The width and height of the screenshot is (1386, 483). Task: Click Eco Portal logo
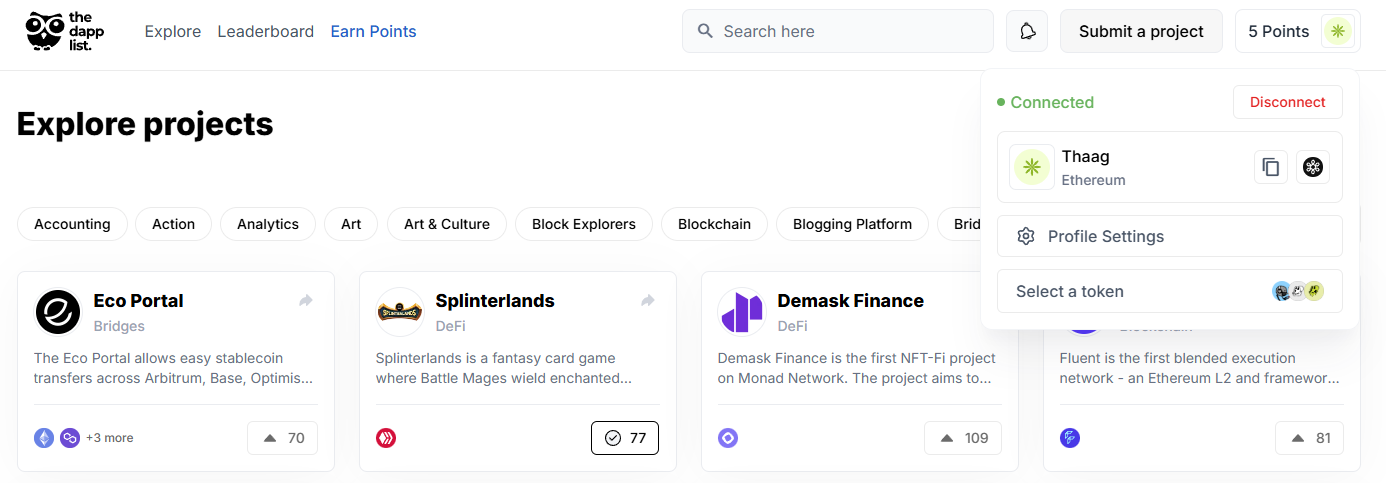(58, 312)
